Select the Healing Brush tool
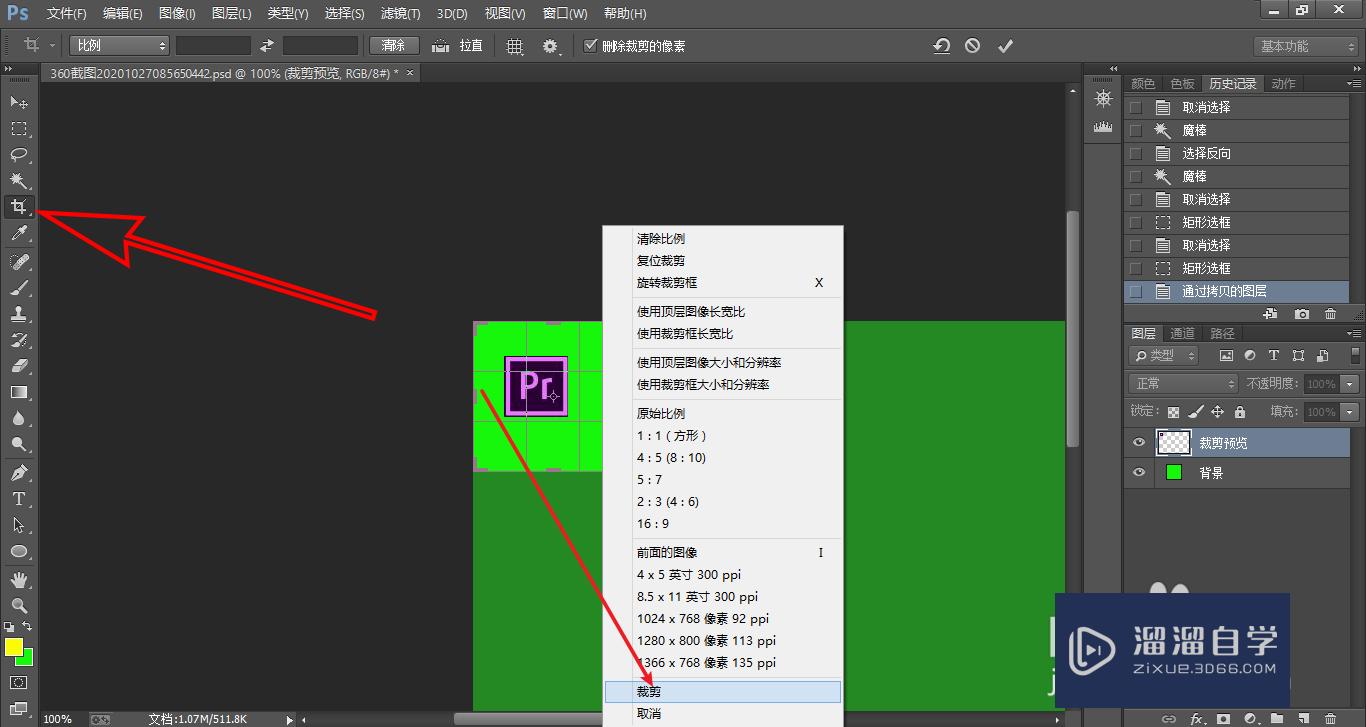The width and height of the screenshot is (1366, 727). 19,261
